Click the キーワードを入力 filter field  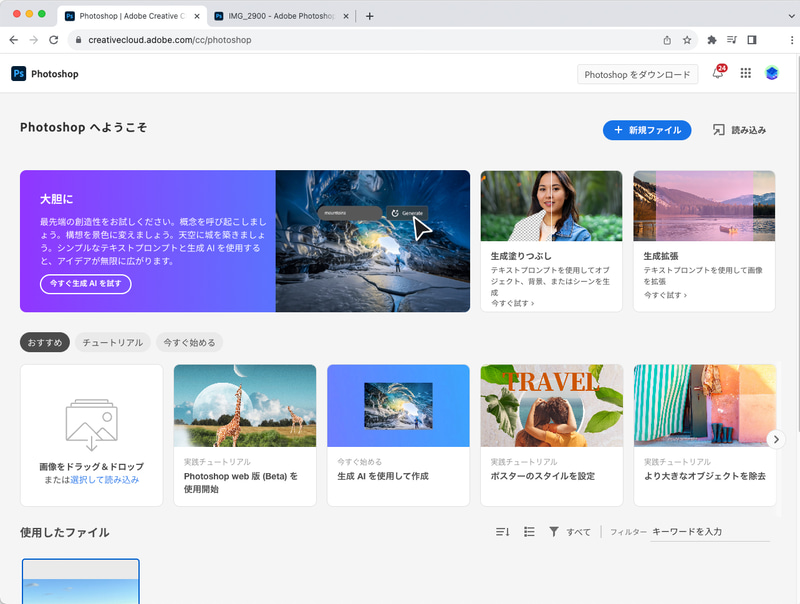690,532
